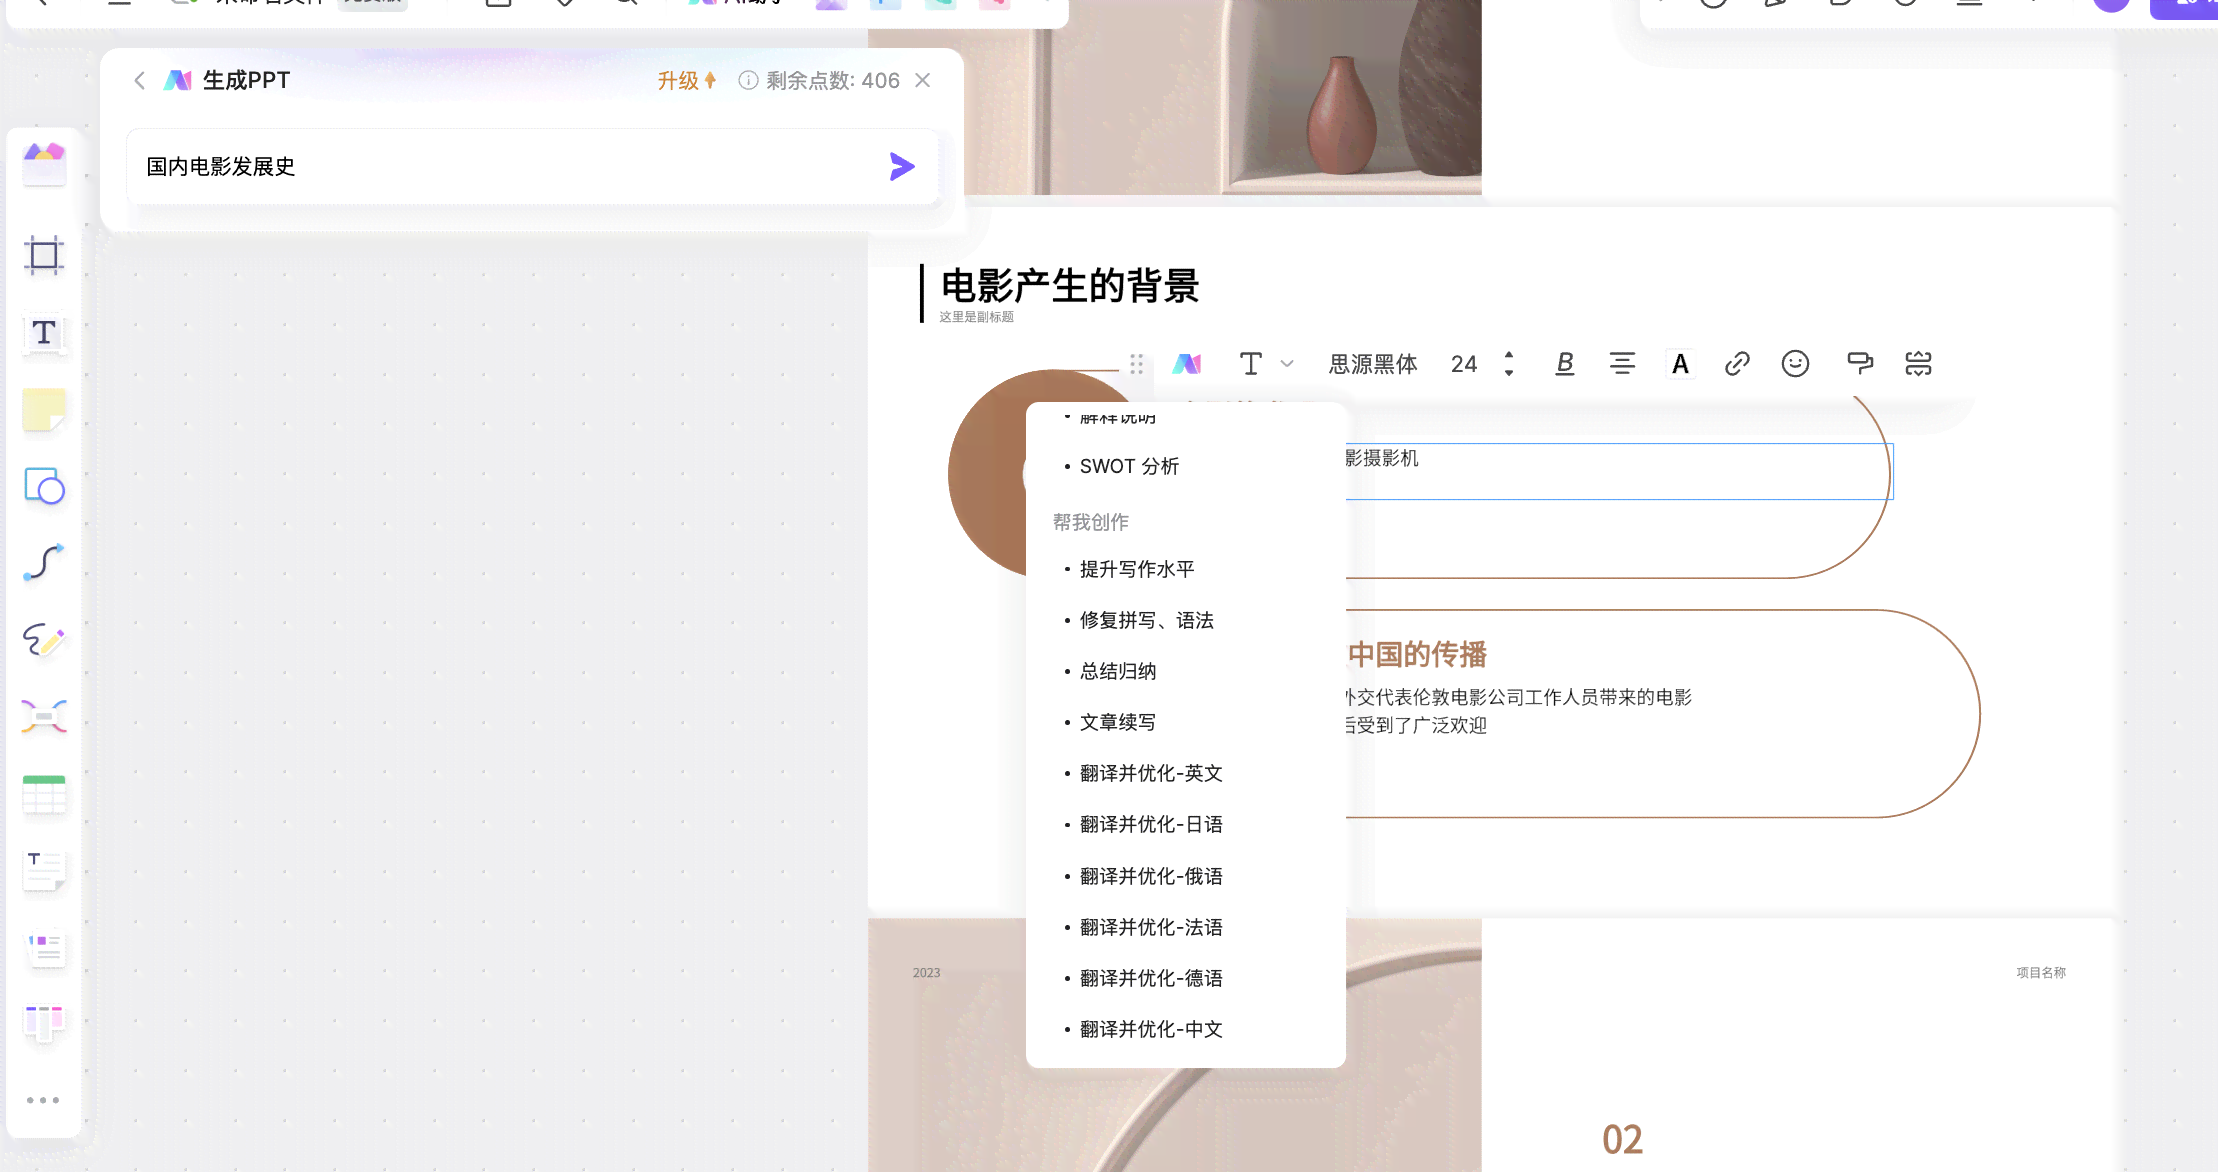Select 翻译并优化-英文 menu option

point(1150,773)
